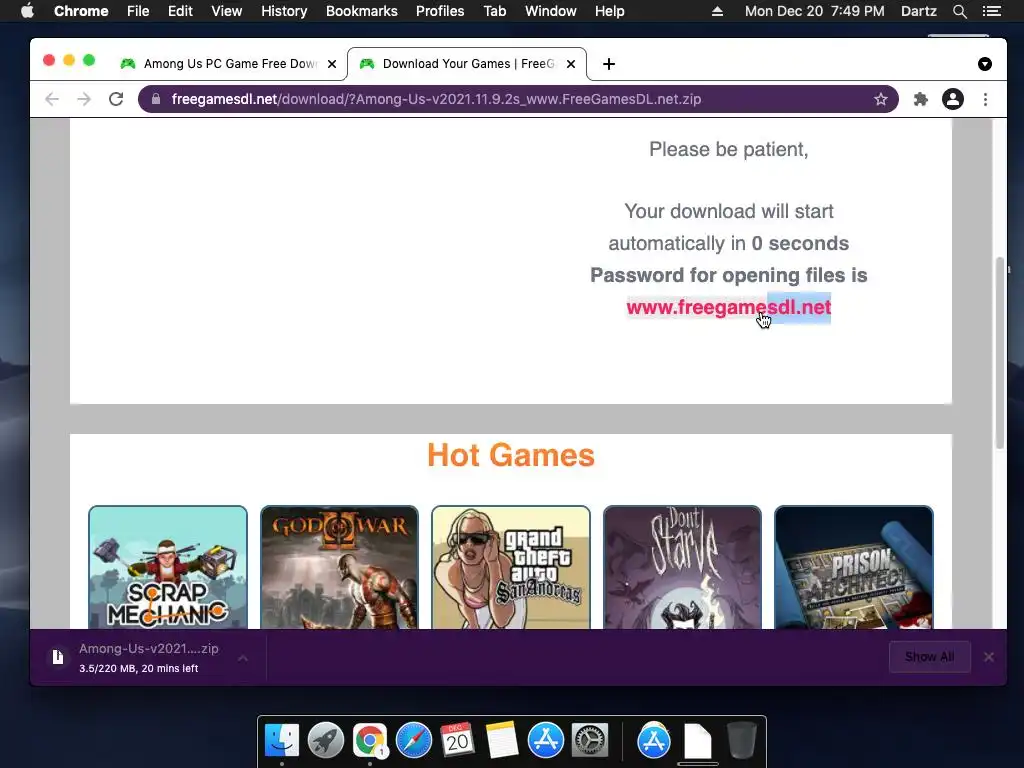Image resolution: width=1024 pixels, height=768 pixels.
Task: Open the Edit menu
Action: click(x=180, y=11)
